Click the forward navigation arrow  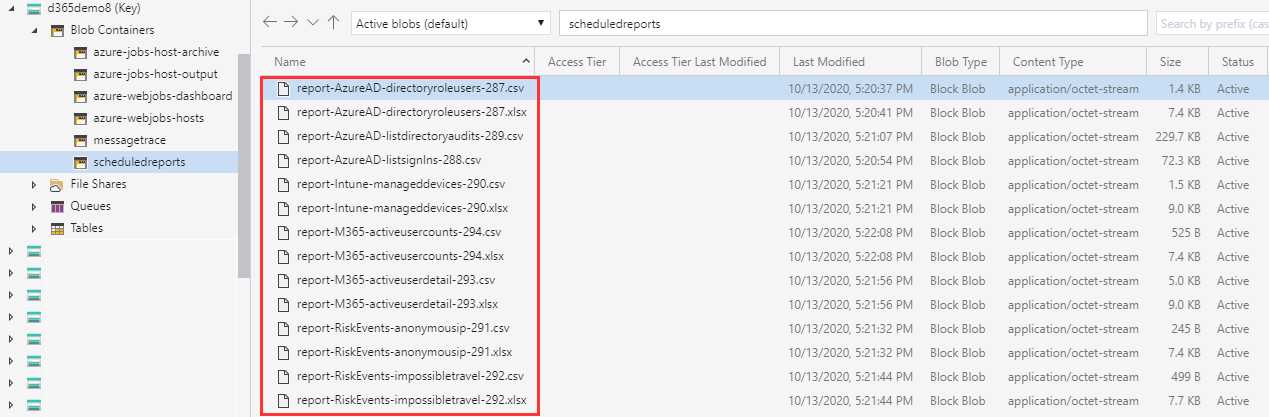(x=291, y=22)
